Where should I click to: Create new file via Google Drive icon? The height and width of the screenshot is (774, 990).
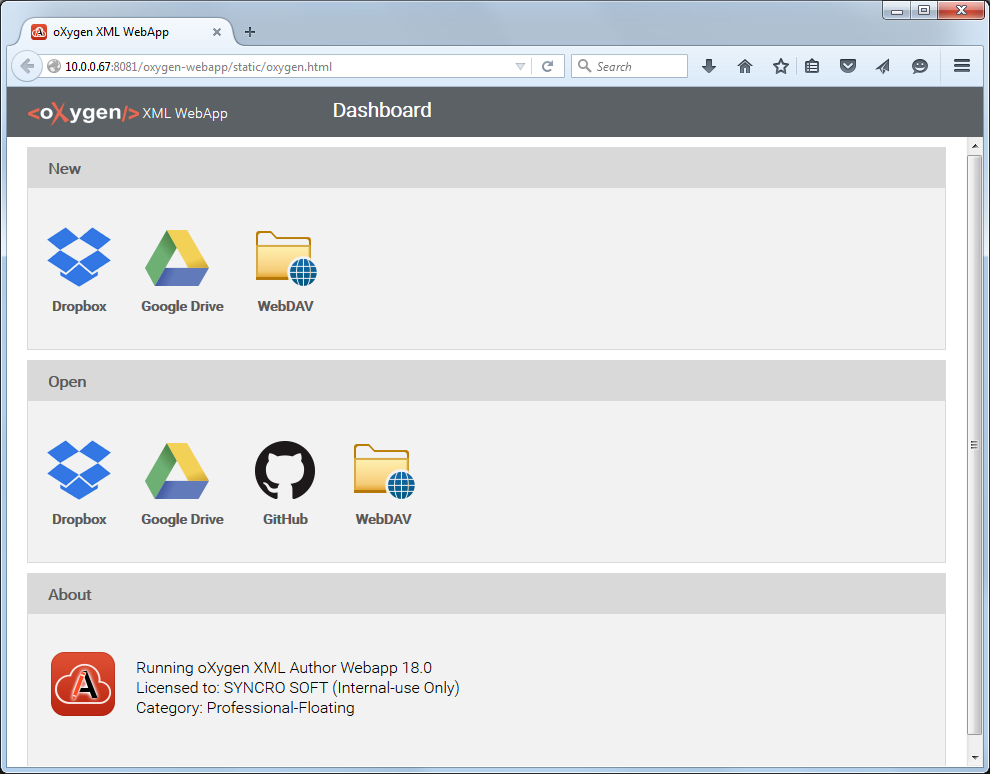click(x=177, y=258)
